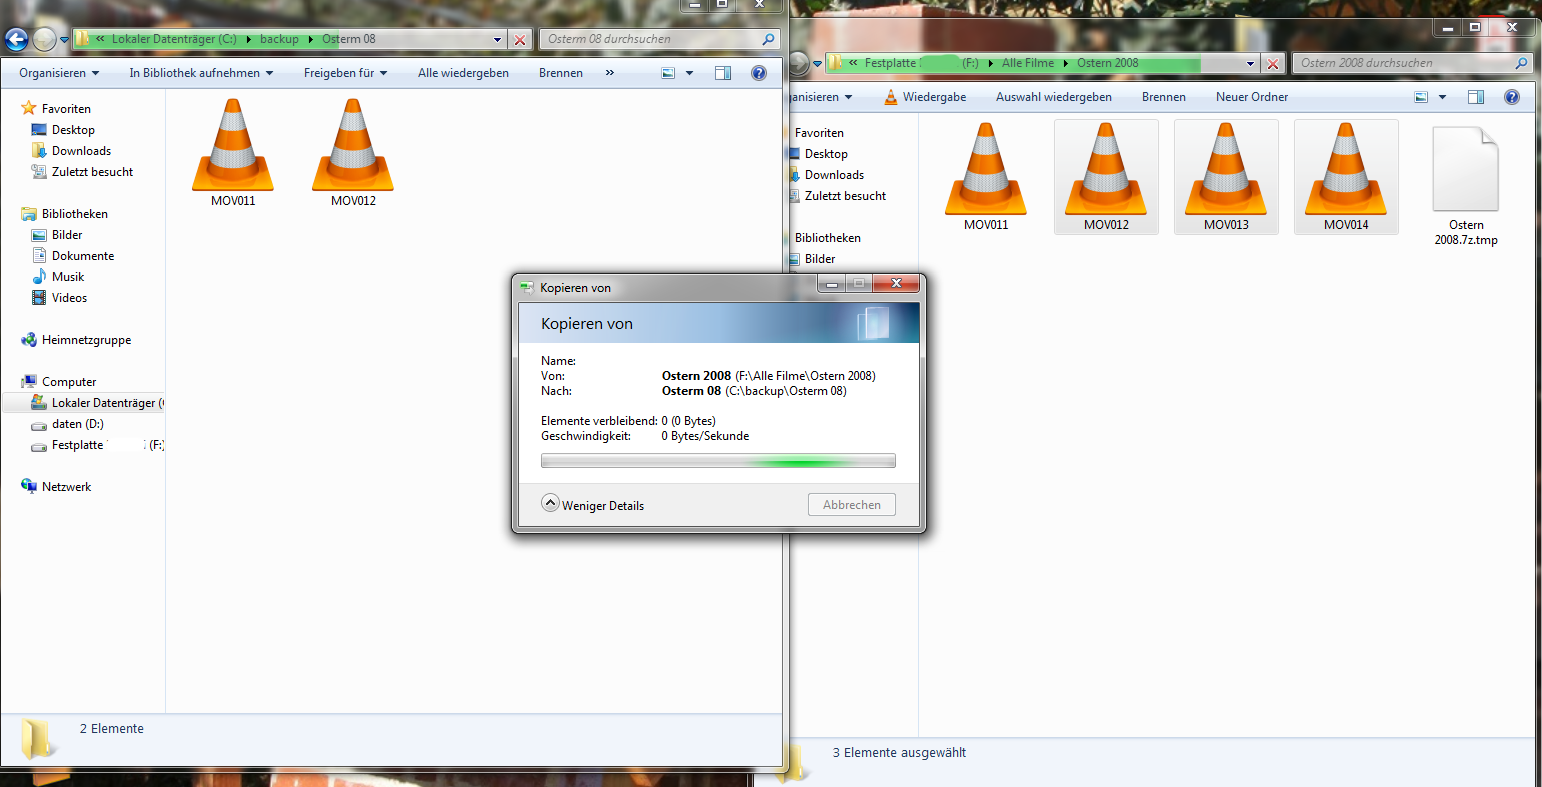
Task: Click the red X stop button in the left address bar
Action: pos(520,39)
